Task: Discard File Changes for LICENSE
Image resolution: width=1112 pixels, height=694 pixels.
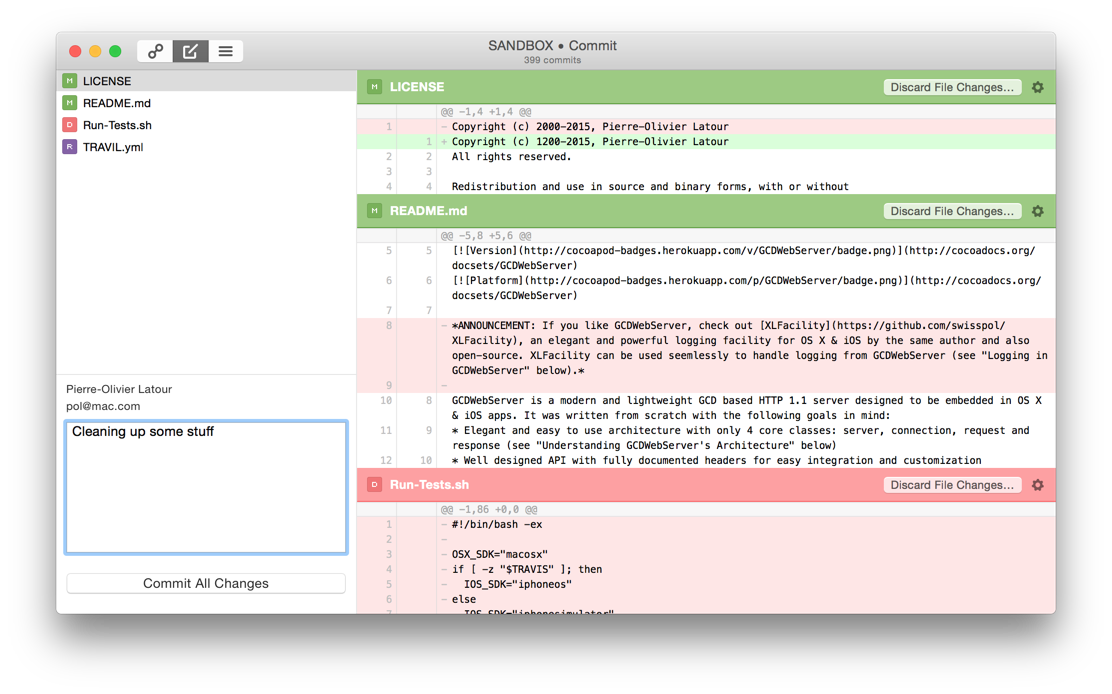Action: point(952,87)
